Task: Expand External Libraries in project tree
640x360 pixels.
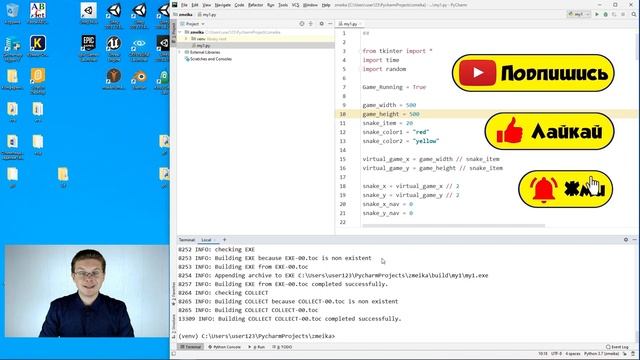Action: point(180,52)
